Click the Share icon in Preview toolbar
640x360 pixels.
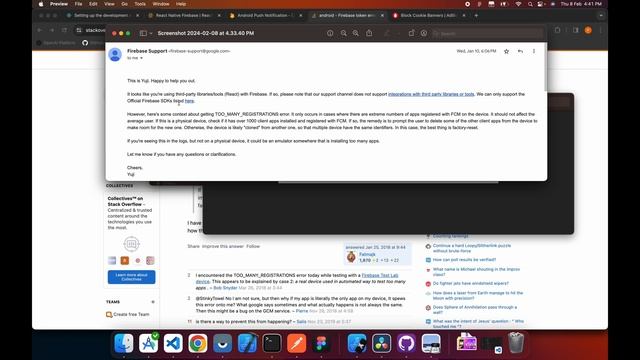click(x=369, y=33)
